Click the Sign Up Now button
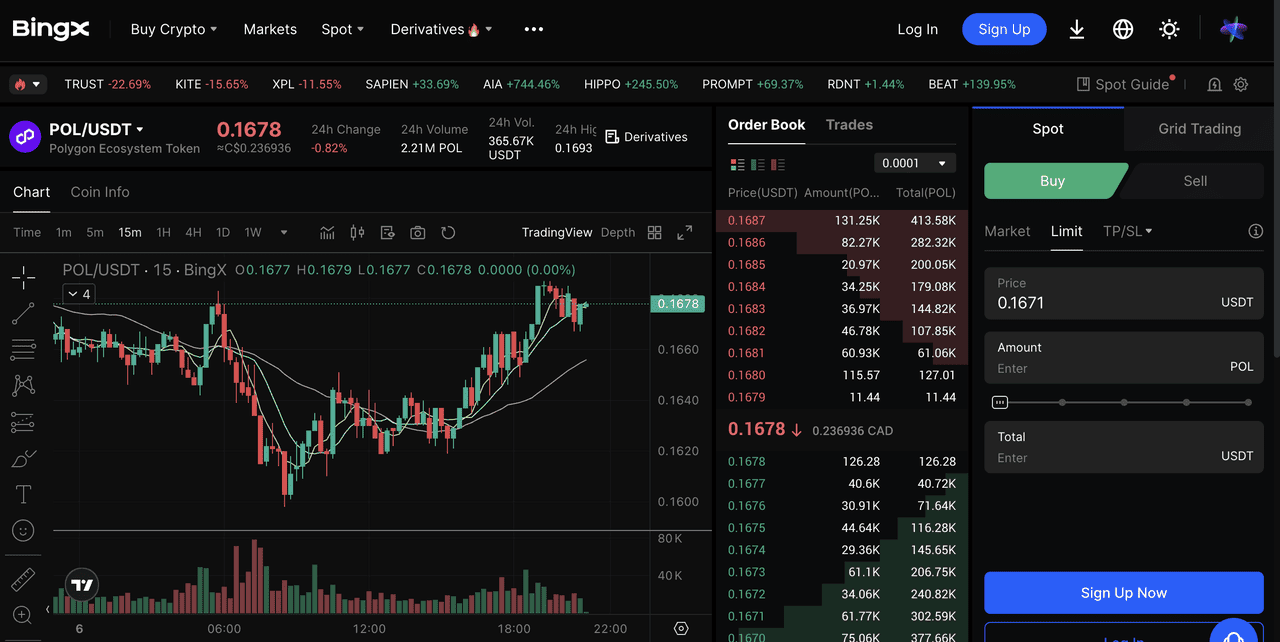The image size is (1280, 642). click(1123, 593)
